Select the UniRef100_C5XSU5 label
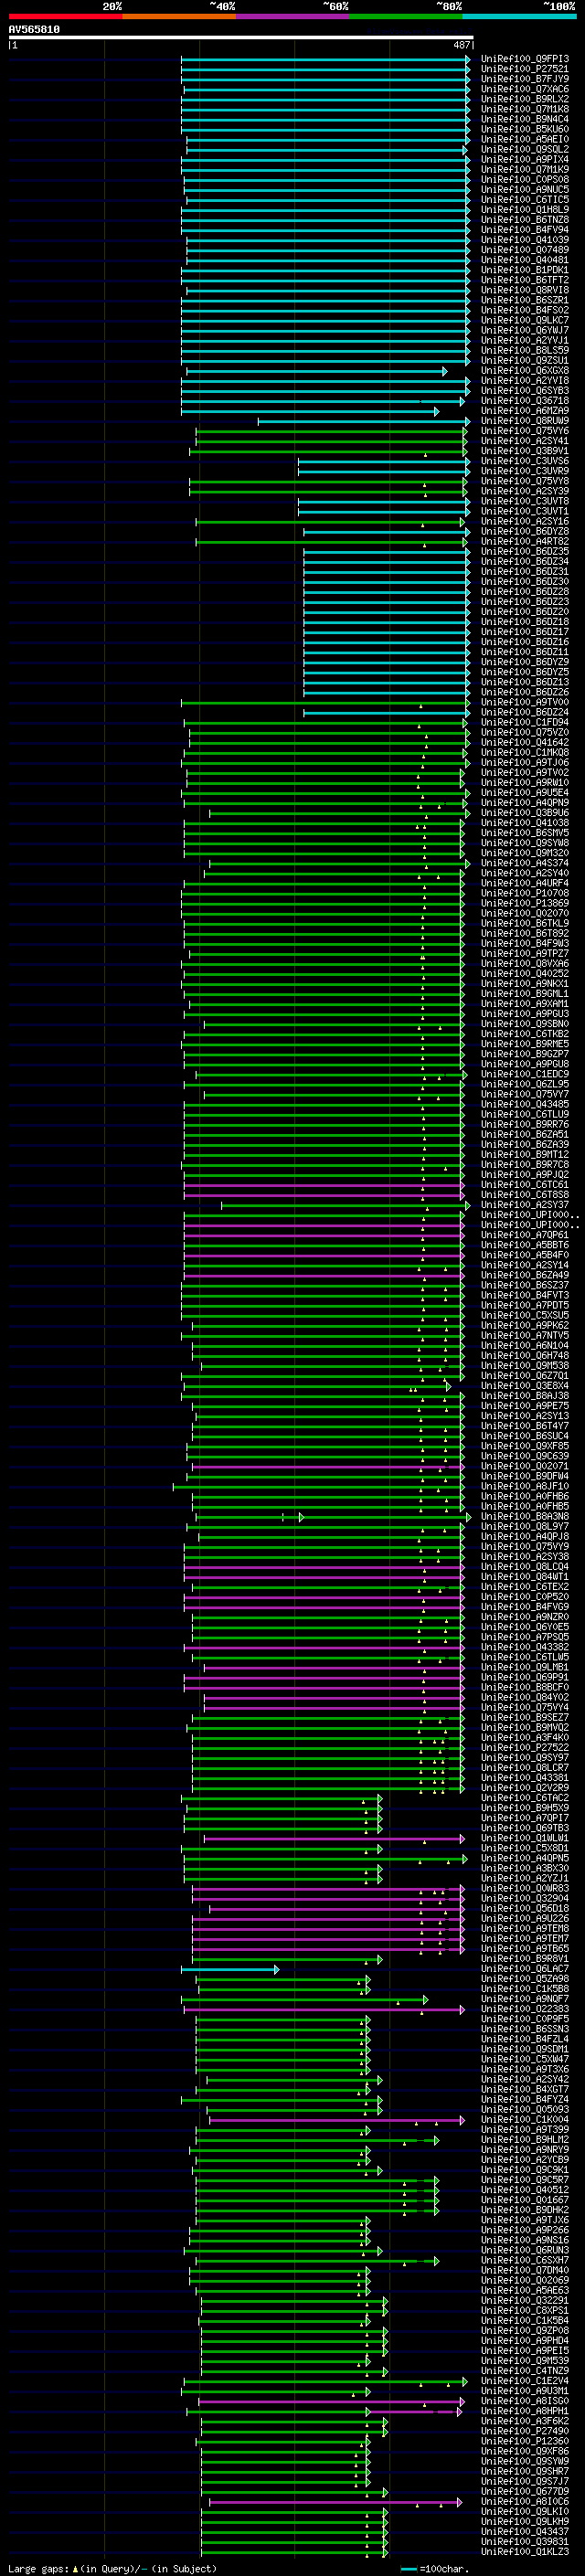 click(x=525, y=1315)
